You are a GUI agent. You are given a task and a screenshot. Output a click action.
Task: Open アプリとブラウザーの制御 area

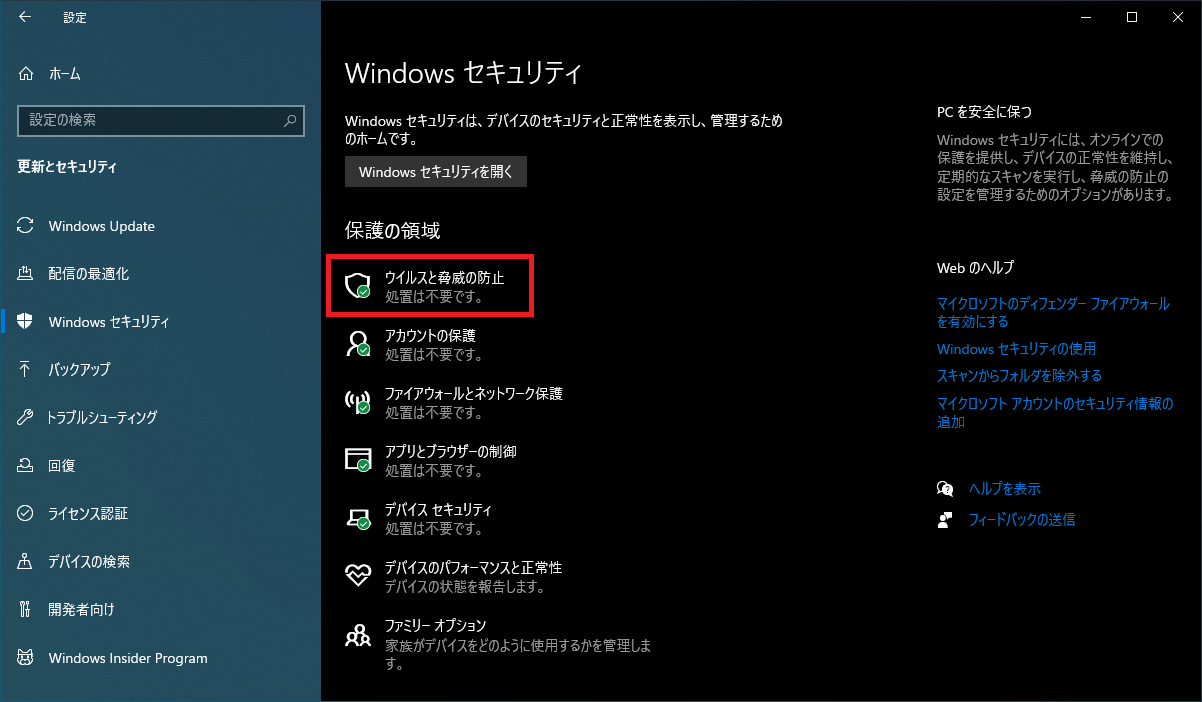point(431,460)
